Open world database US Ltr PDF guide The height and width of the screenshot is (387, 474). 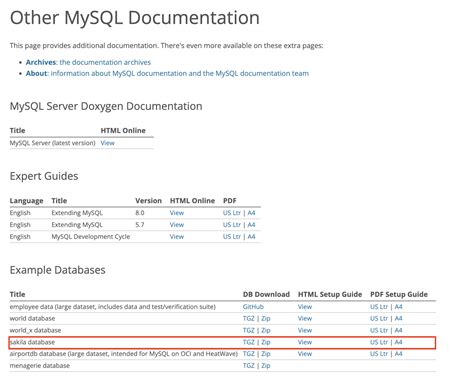coord(379,319)
